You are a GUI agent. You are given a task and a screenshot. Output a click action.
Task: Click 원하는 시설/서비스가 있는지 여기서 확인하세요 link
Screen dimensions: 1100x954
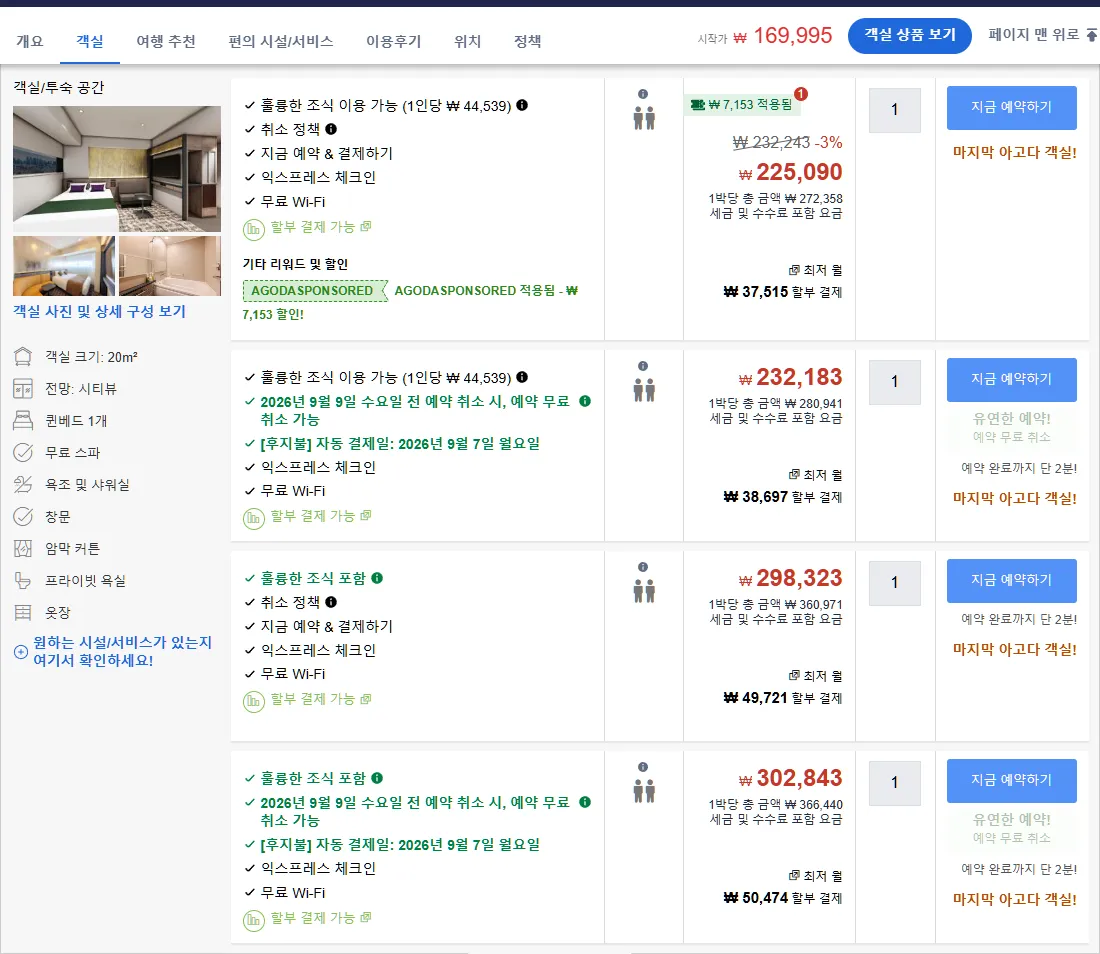click(x=122, y=652)
